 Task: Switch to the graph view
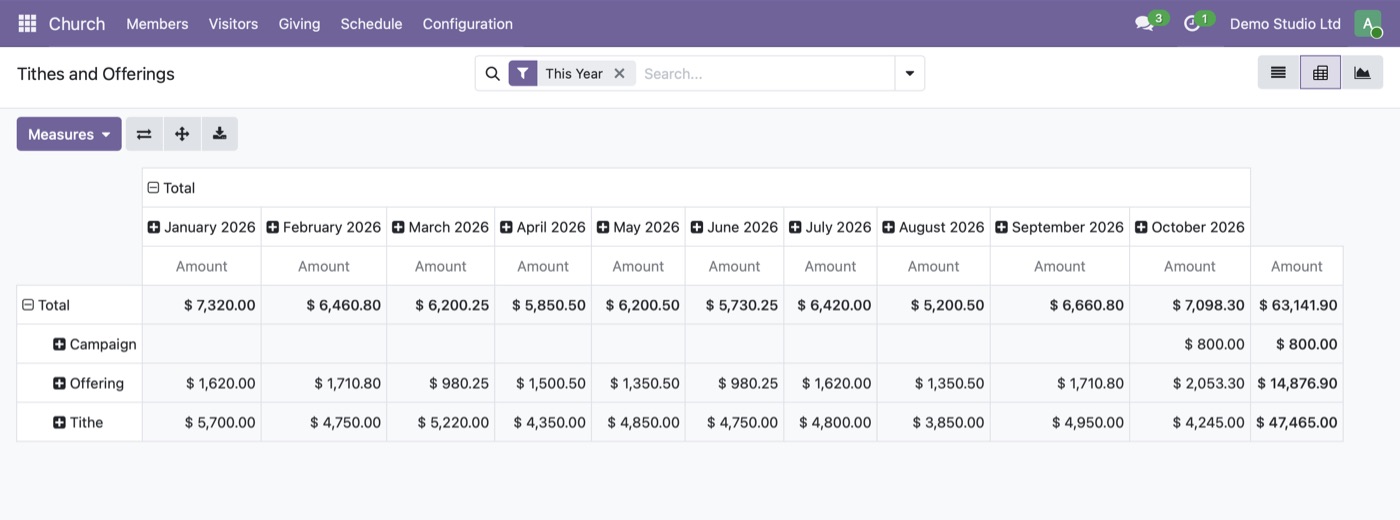[1362, 73]
